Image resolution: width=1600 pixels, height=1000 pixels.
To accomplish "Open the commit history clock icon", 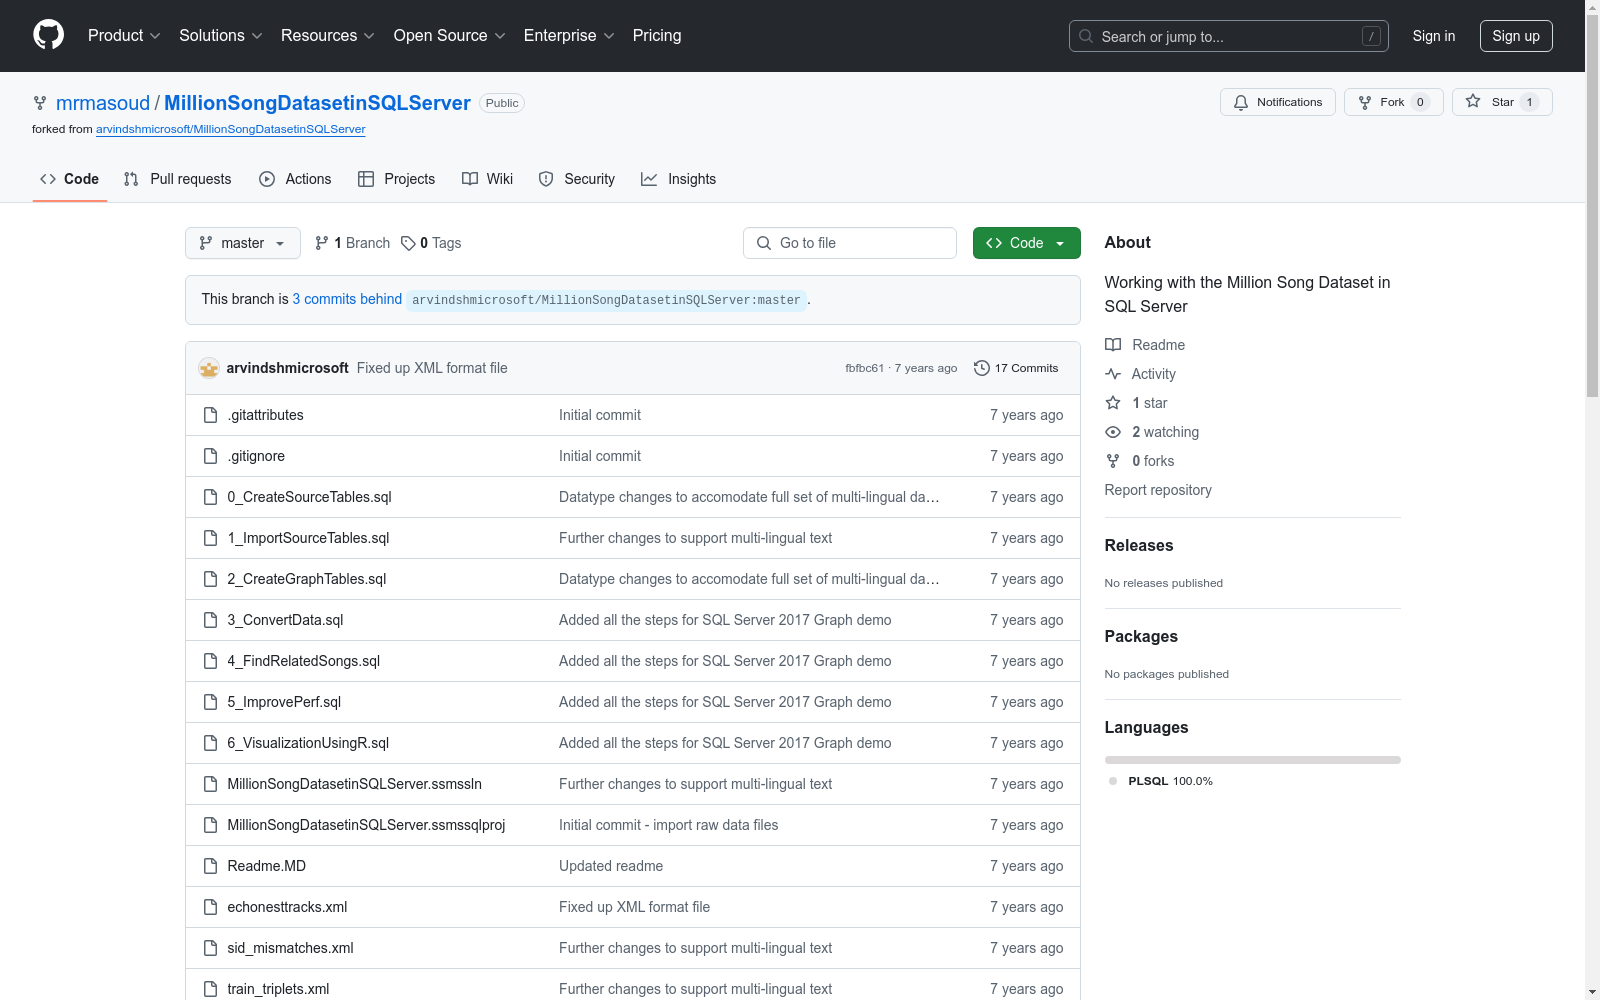I will 982,368.
